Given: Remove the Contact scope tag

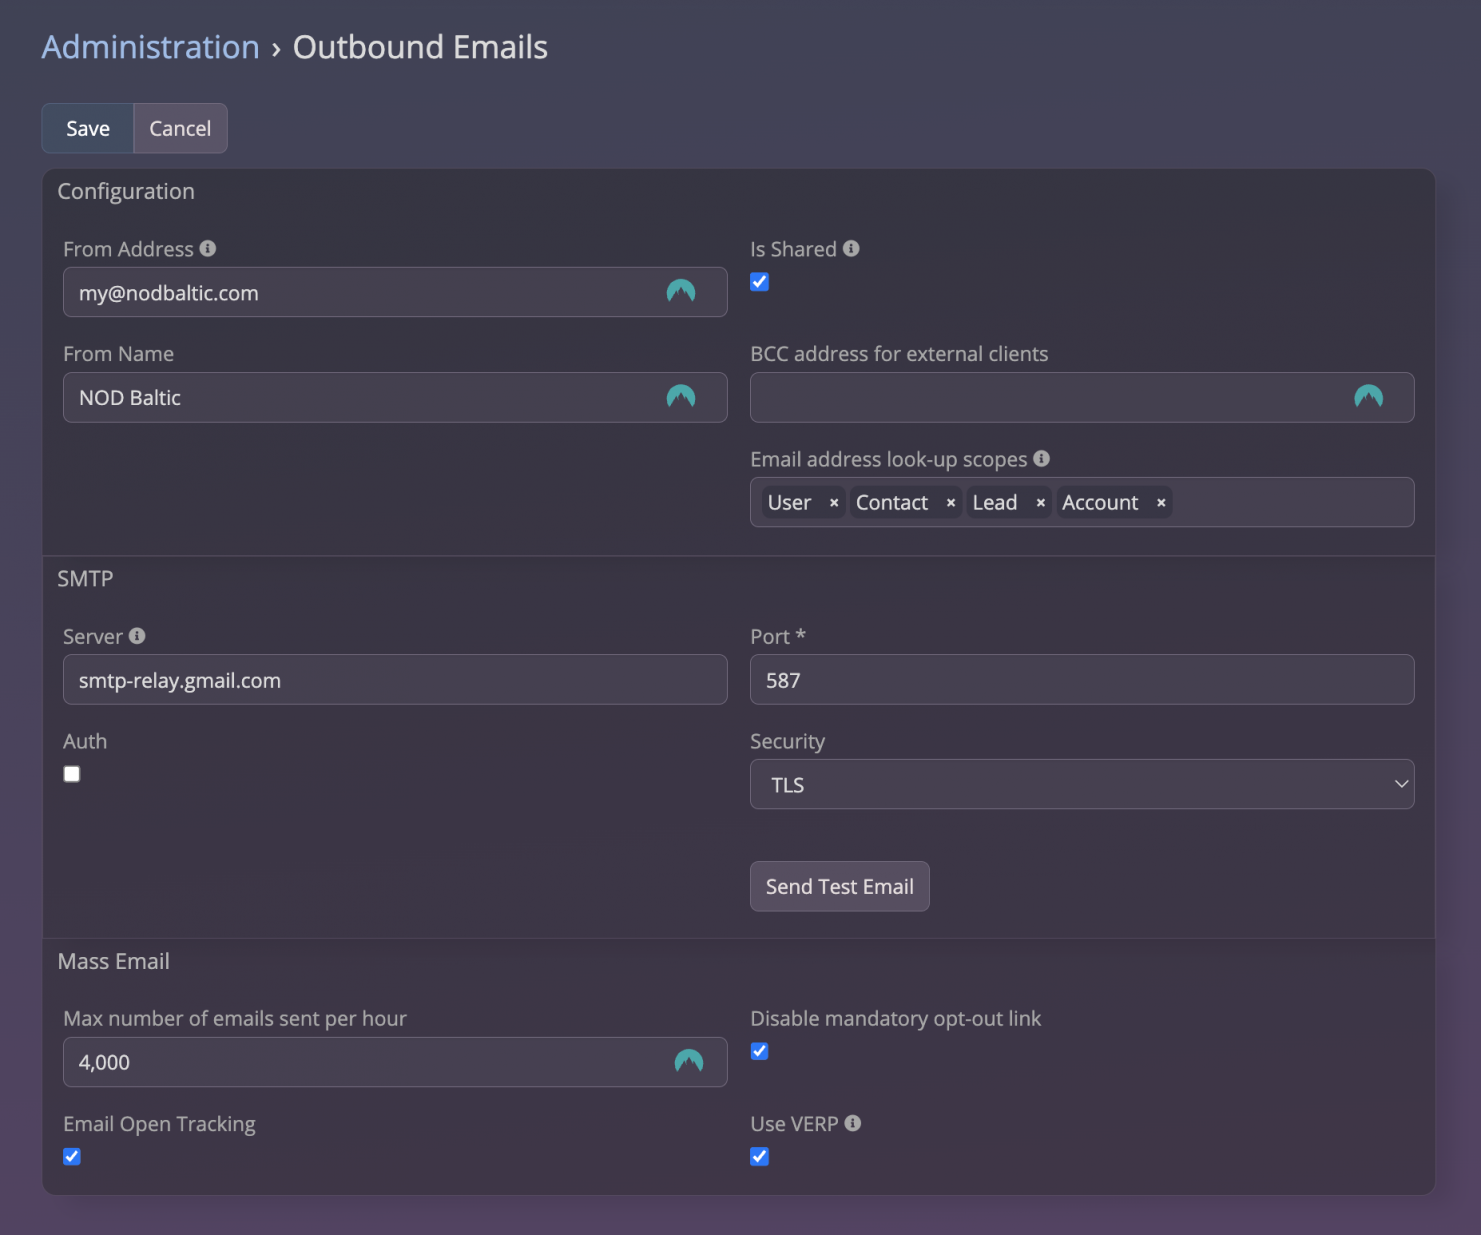Looking at the screenshot, I should [x=951, y=503].
